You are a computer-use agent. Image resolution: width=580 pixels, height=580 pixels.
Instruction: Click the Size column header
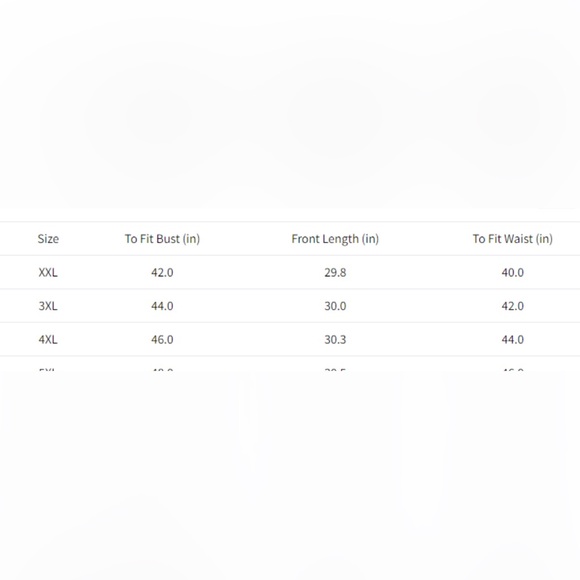click(48, 239)
